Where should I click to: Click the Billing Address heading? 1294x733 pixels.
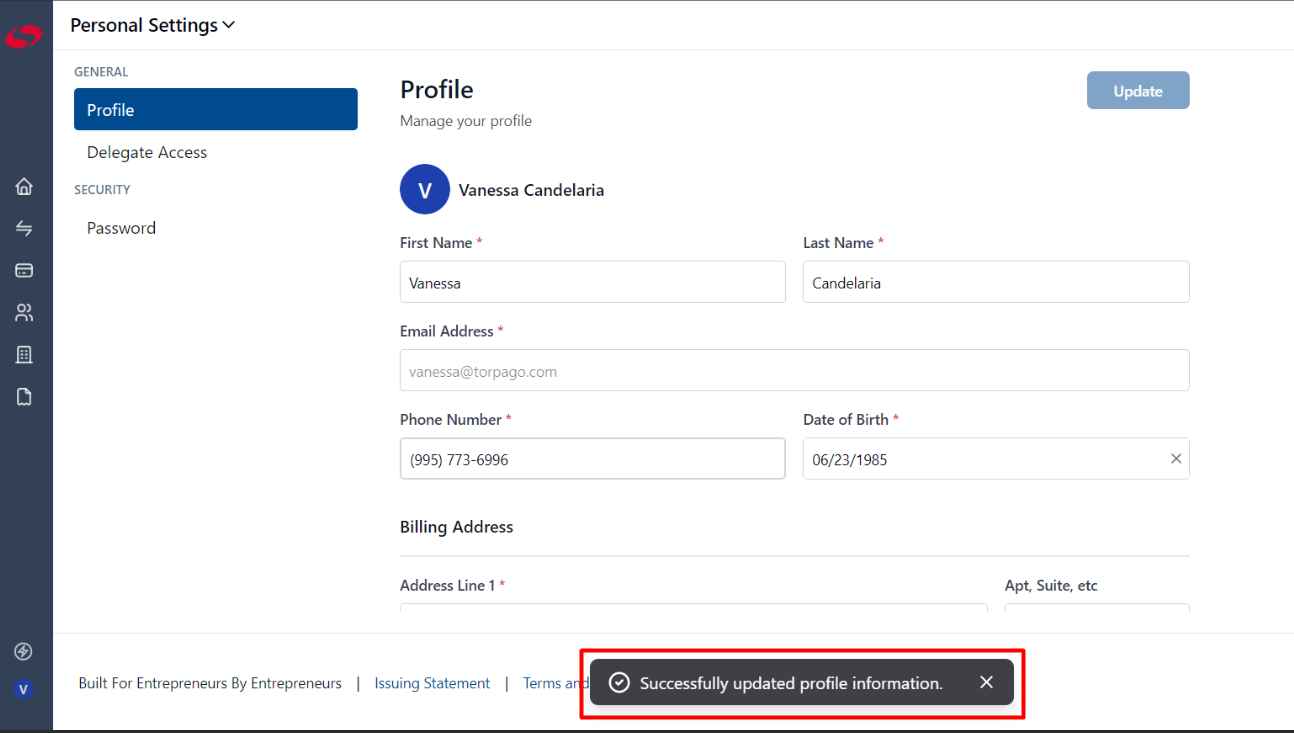(457, 527)
